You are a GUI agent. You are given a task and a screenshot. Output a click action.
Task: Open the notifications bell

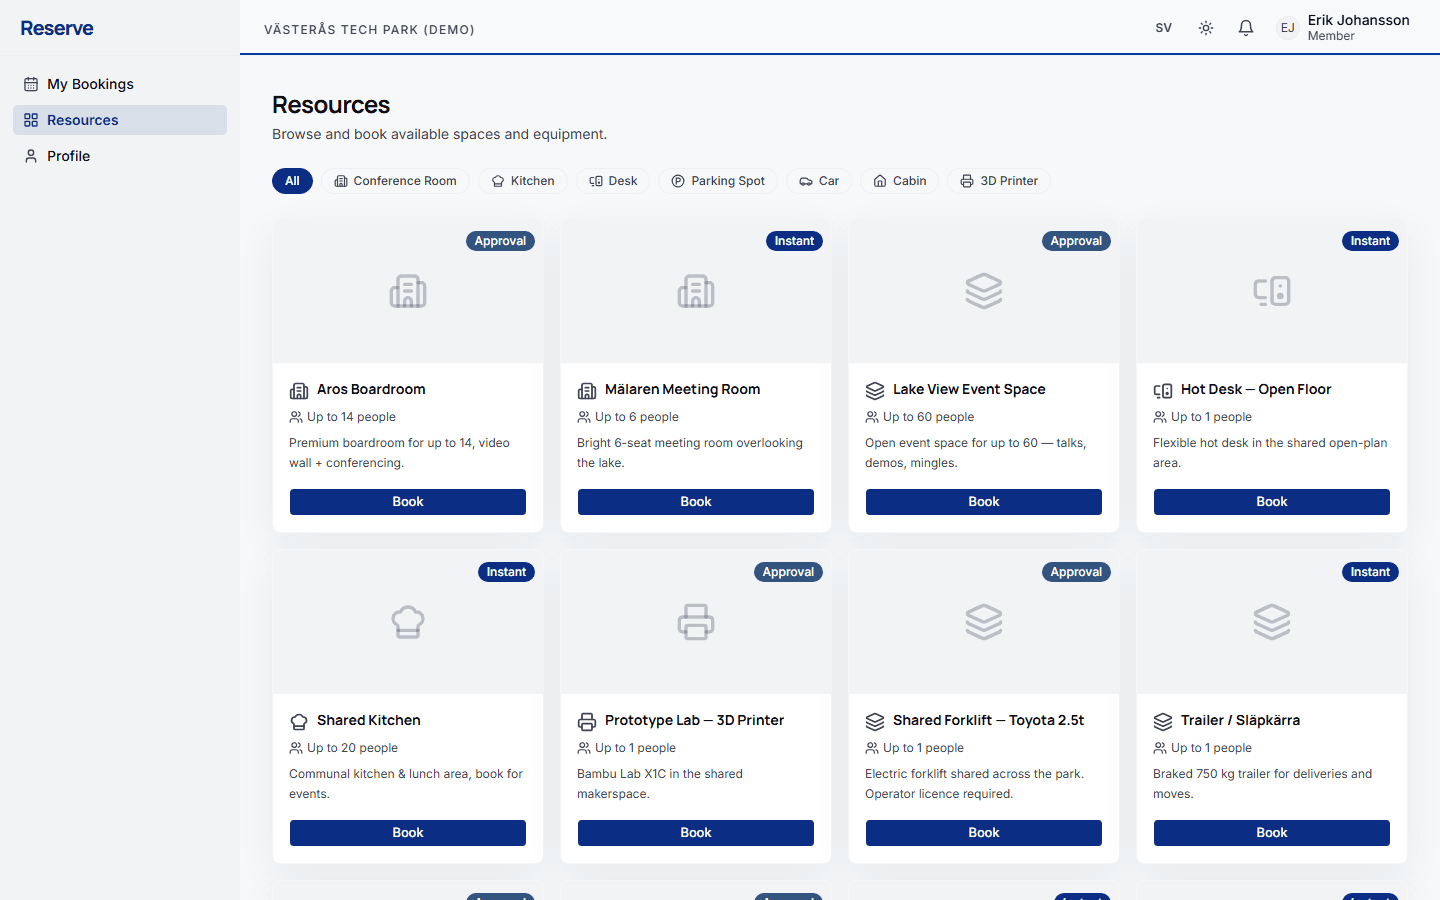point(1246,28)
